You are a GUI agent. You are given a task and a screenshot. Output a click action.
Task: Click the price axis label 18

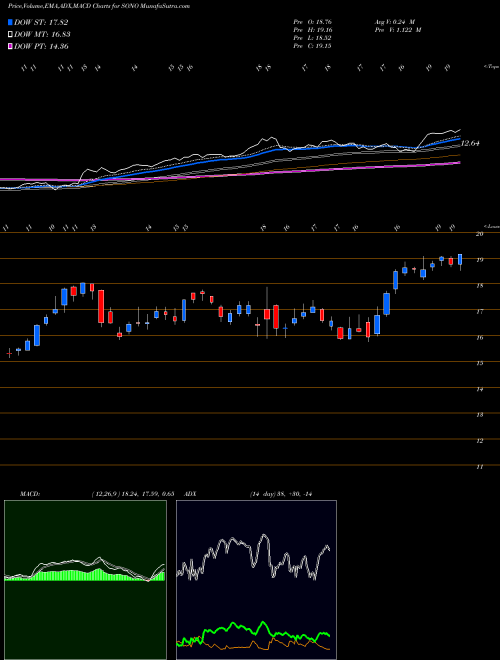point(479,286)
